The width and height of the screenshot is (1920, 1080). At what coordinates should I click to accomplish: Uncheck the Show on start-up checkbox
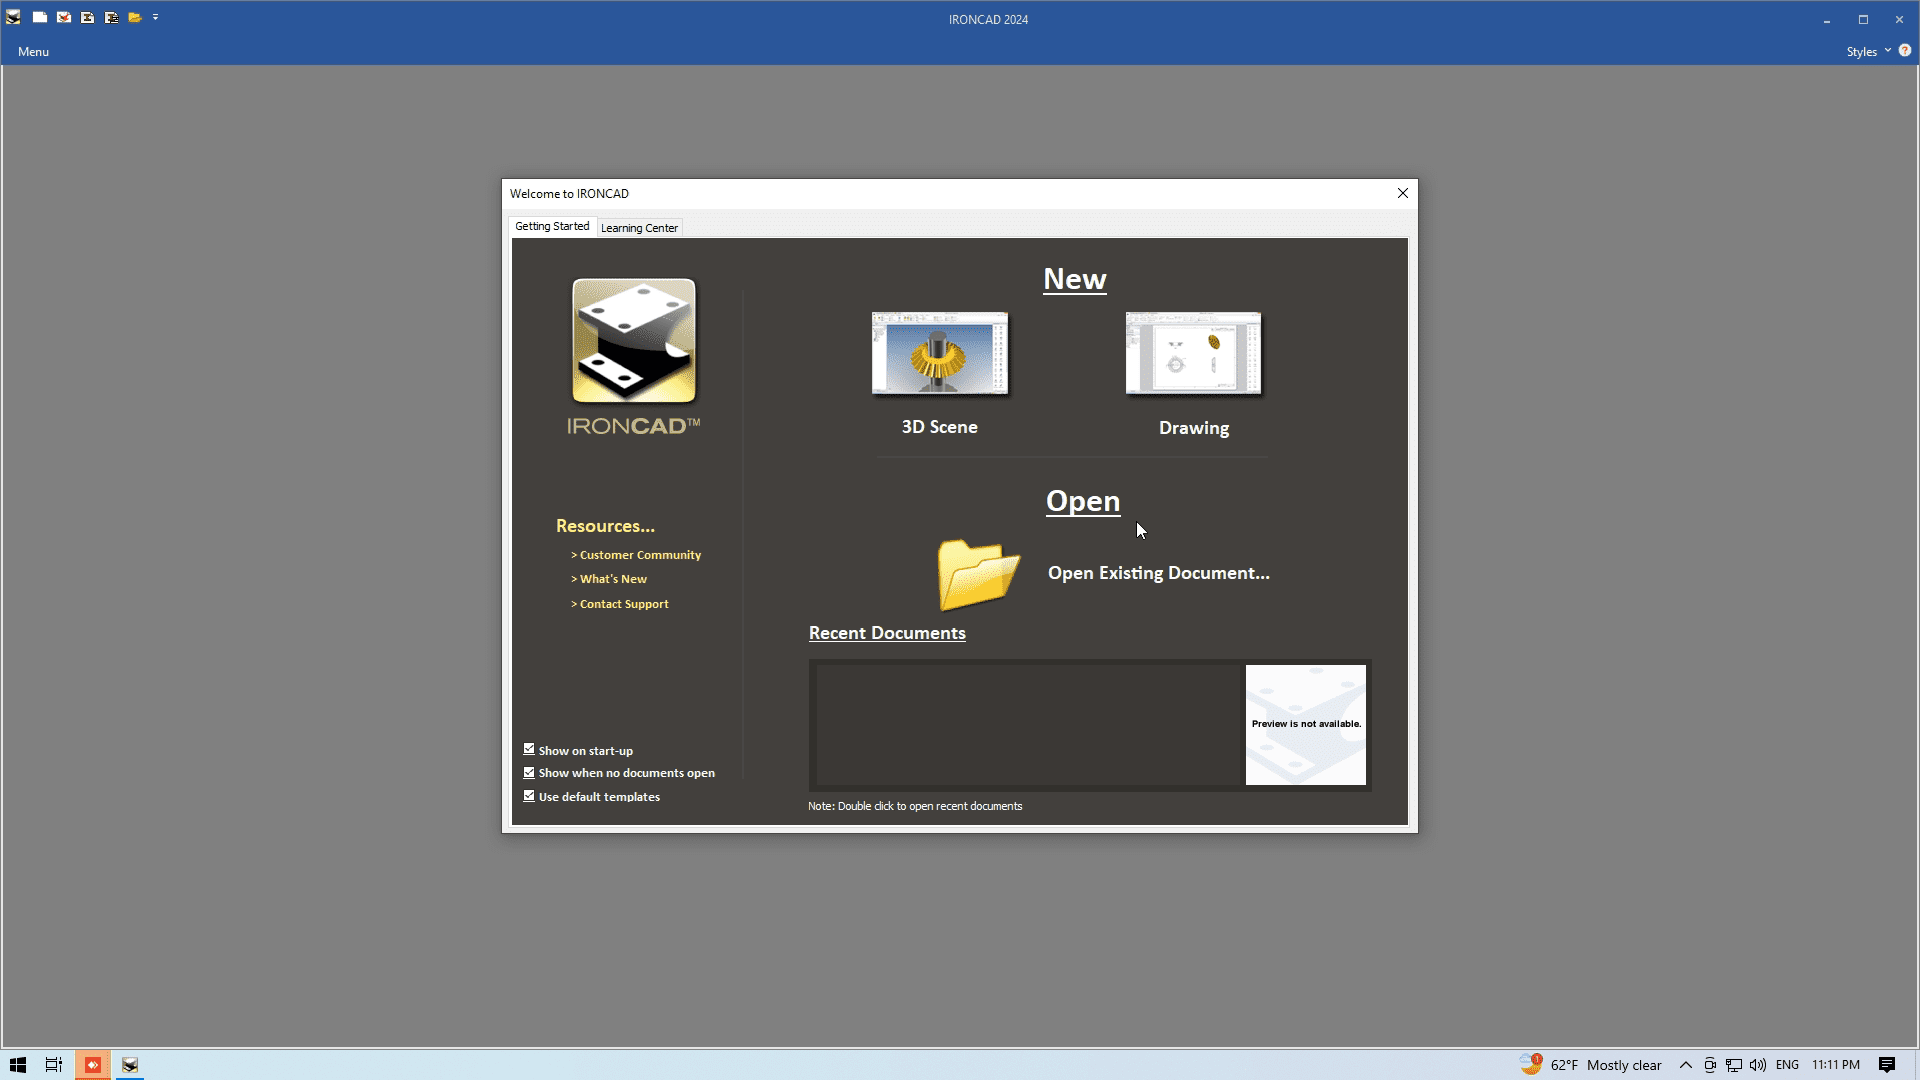529,749
